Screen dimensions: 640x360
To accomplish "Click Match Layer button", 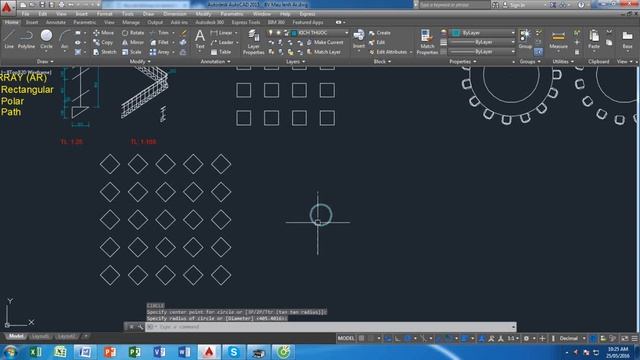I will (x=323, y=52).
